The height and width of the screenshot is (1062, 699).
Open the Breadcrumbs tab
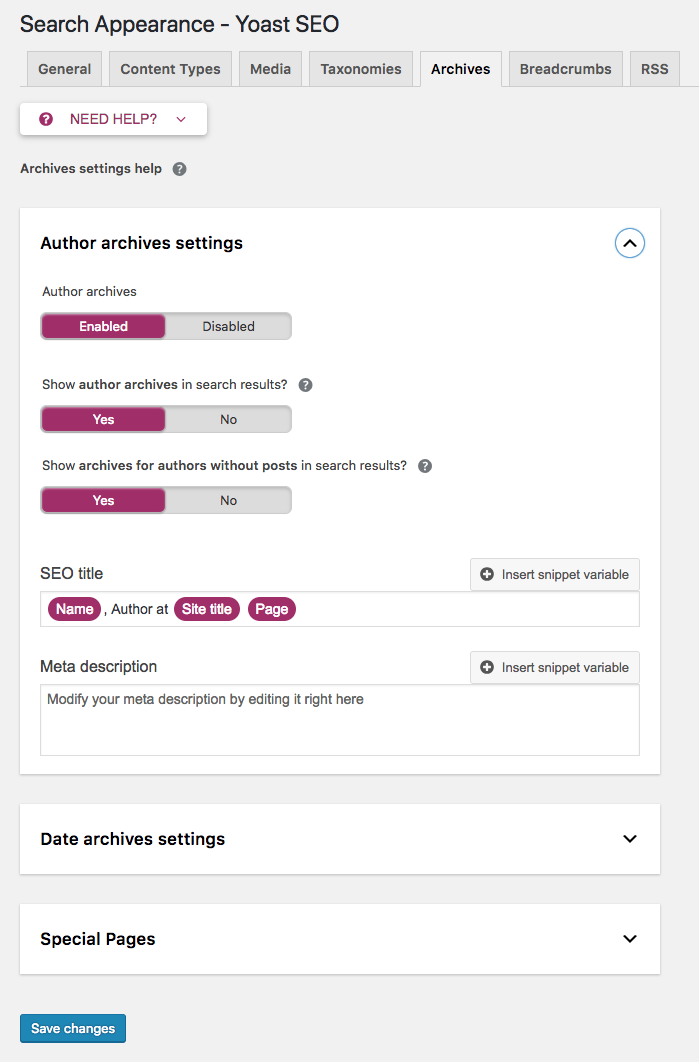(x=566, y=69)
